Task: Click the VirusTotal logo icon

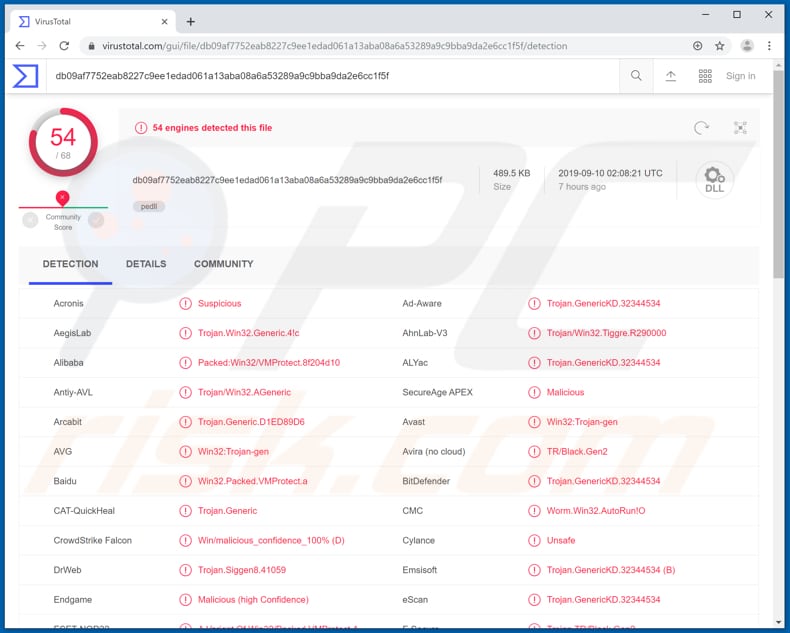Action: (x=25, y=76)
